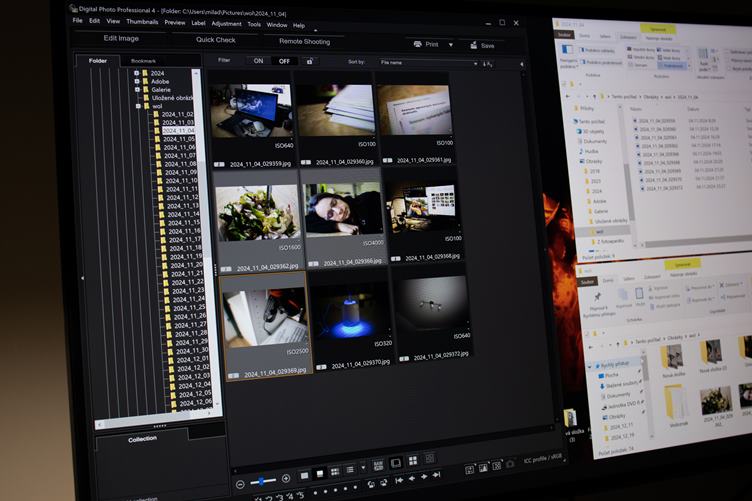Collapse the wol folder in tree
Viewport: 752px width, 501px height.
tap(139, 106)
